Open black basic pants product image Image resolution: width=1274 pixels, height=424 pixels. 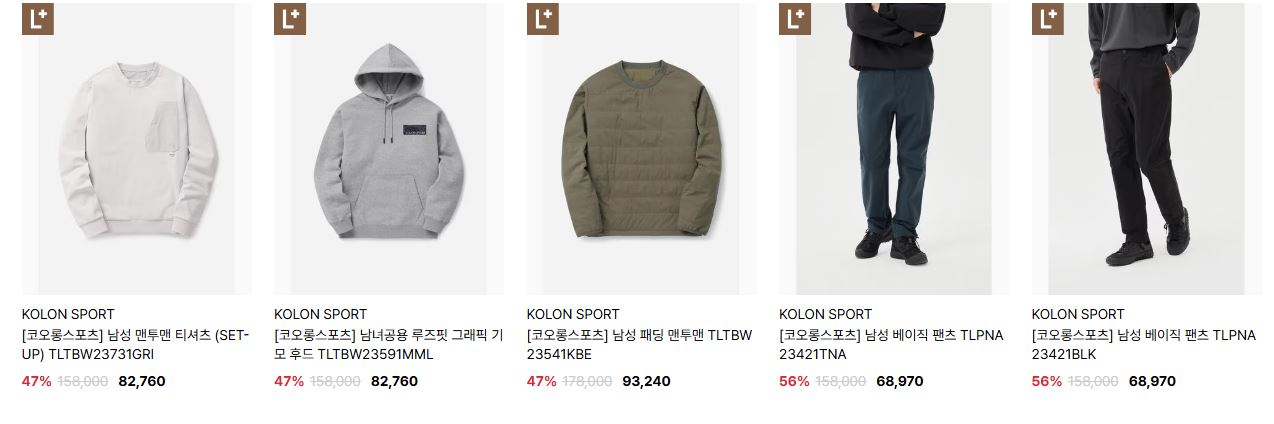click(x=1146, y=149)
